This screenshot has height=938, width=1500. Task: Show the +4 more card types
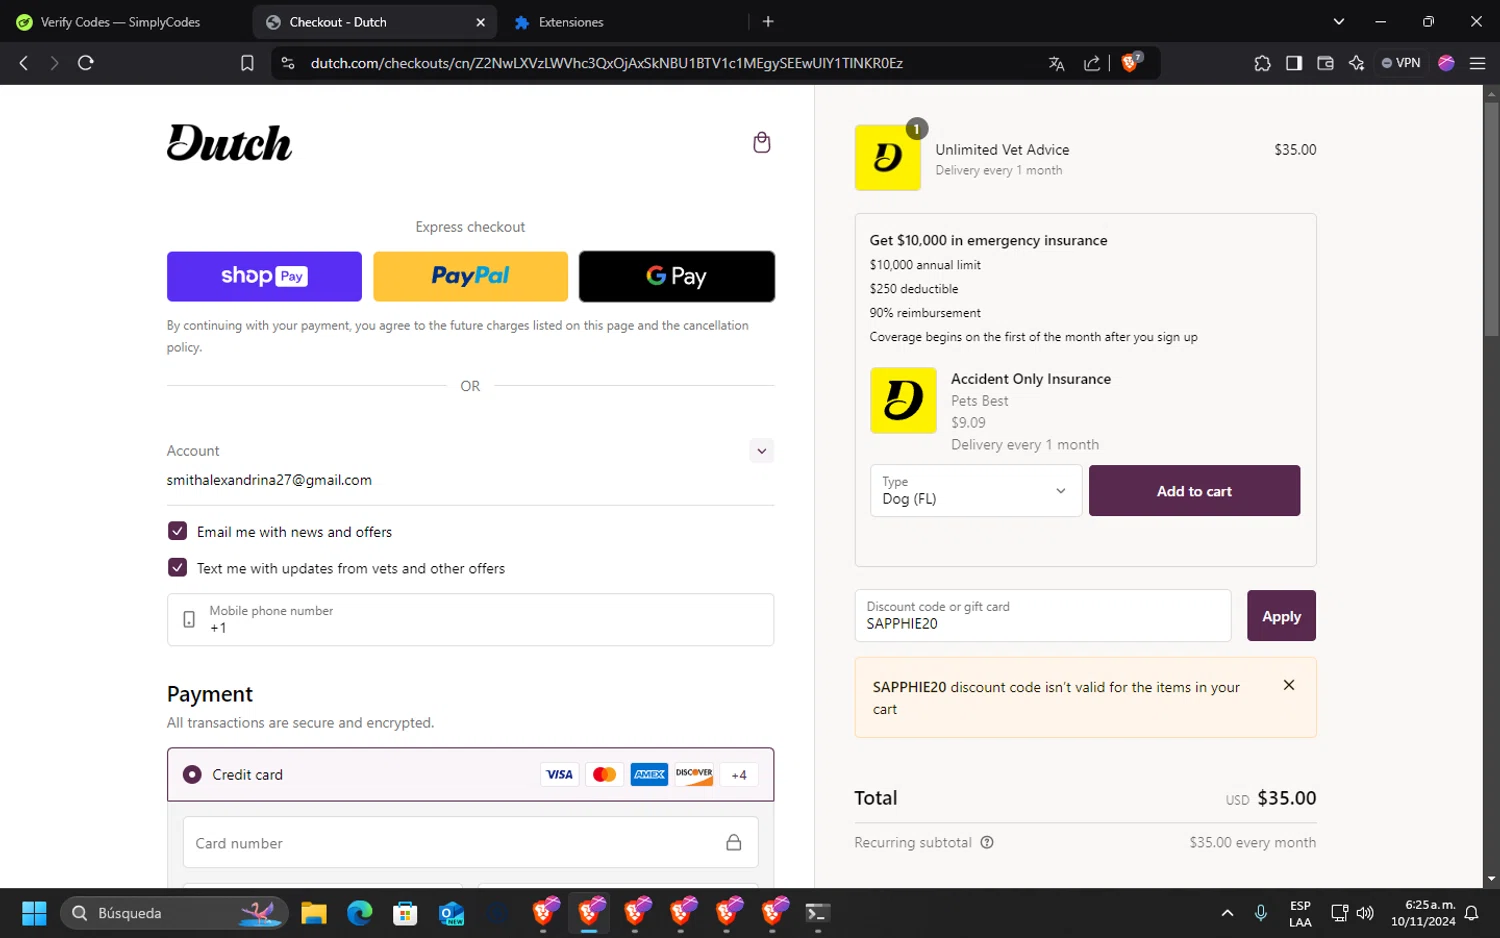point(739,774)
